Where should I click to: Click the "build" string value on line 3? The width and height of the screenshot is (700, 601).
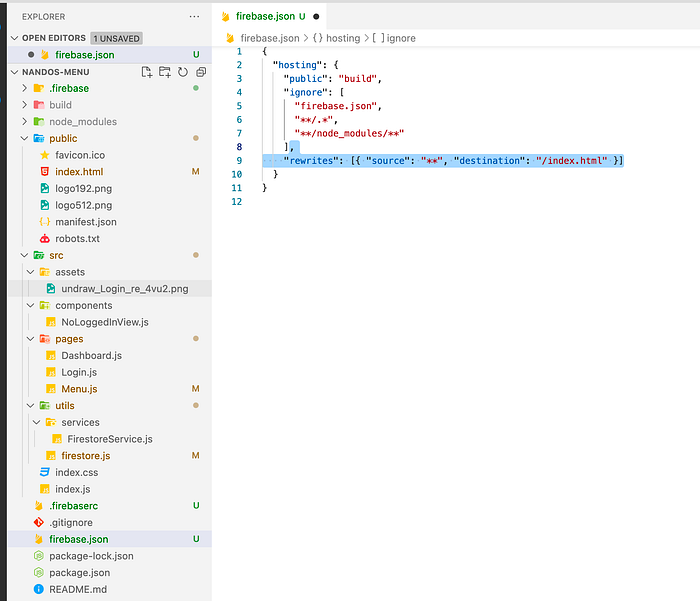click(x=358, y=79)
